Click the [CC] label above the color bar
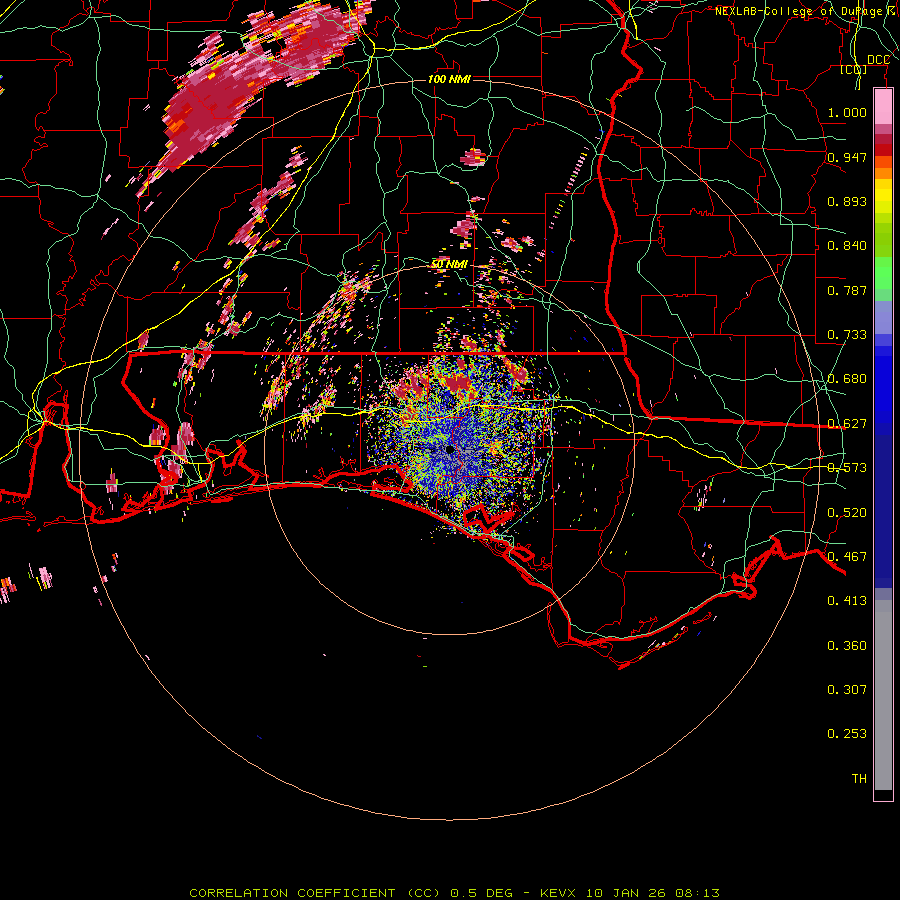 (x=854, y=69)
